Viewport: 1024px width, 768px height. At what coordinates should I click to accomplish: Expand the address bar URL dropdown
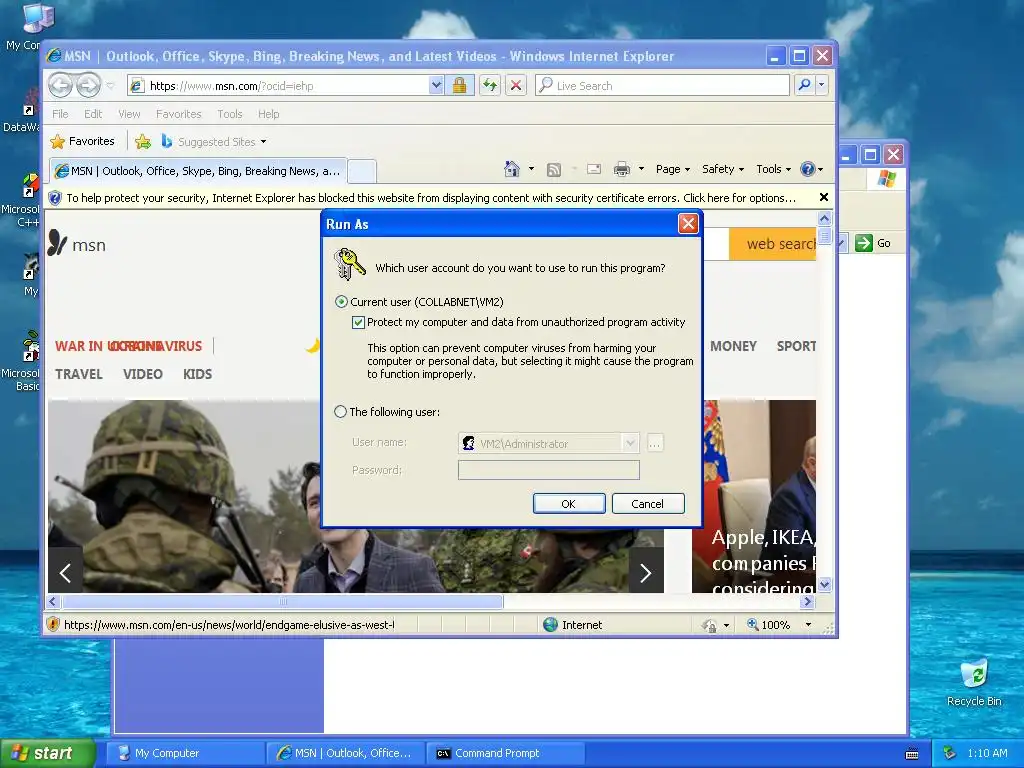(x=436, y=85)
